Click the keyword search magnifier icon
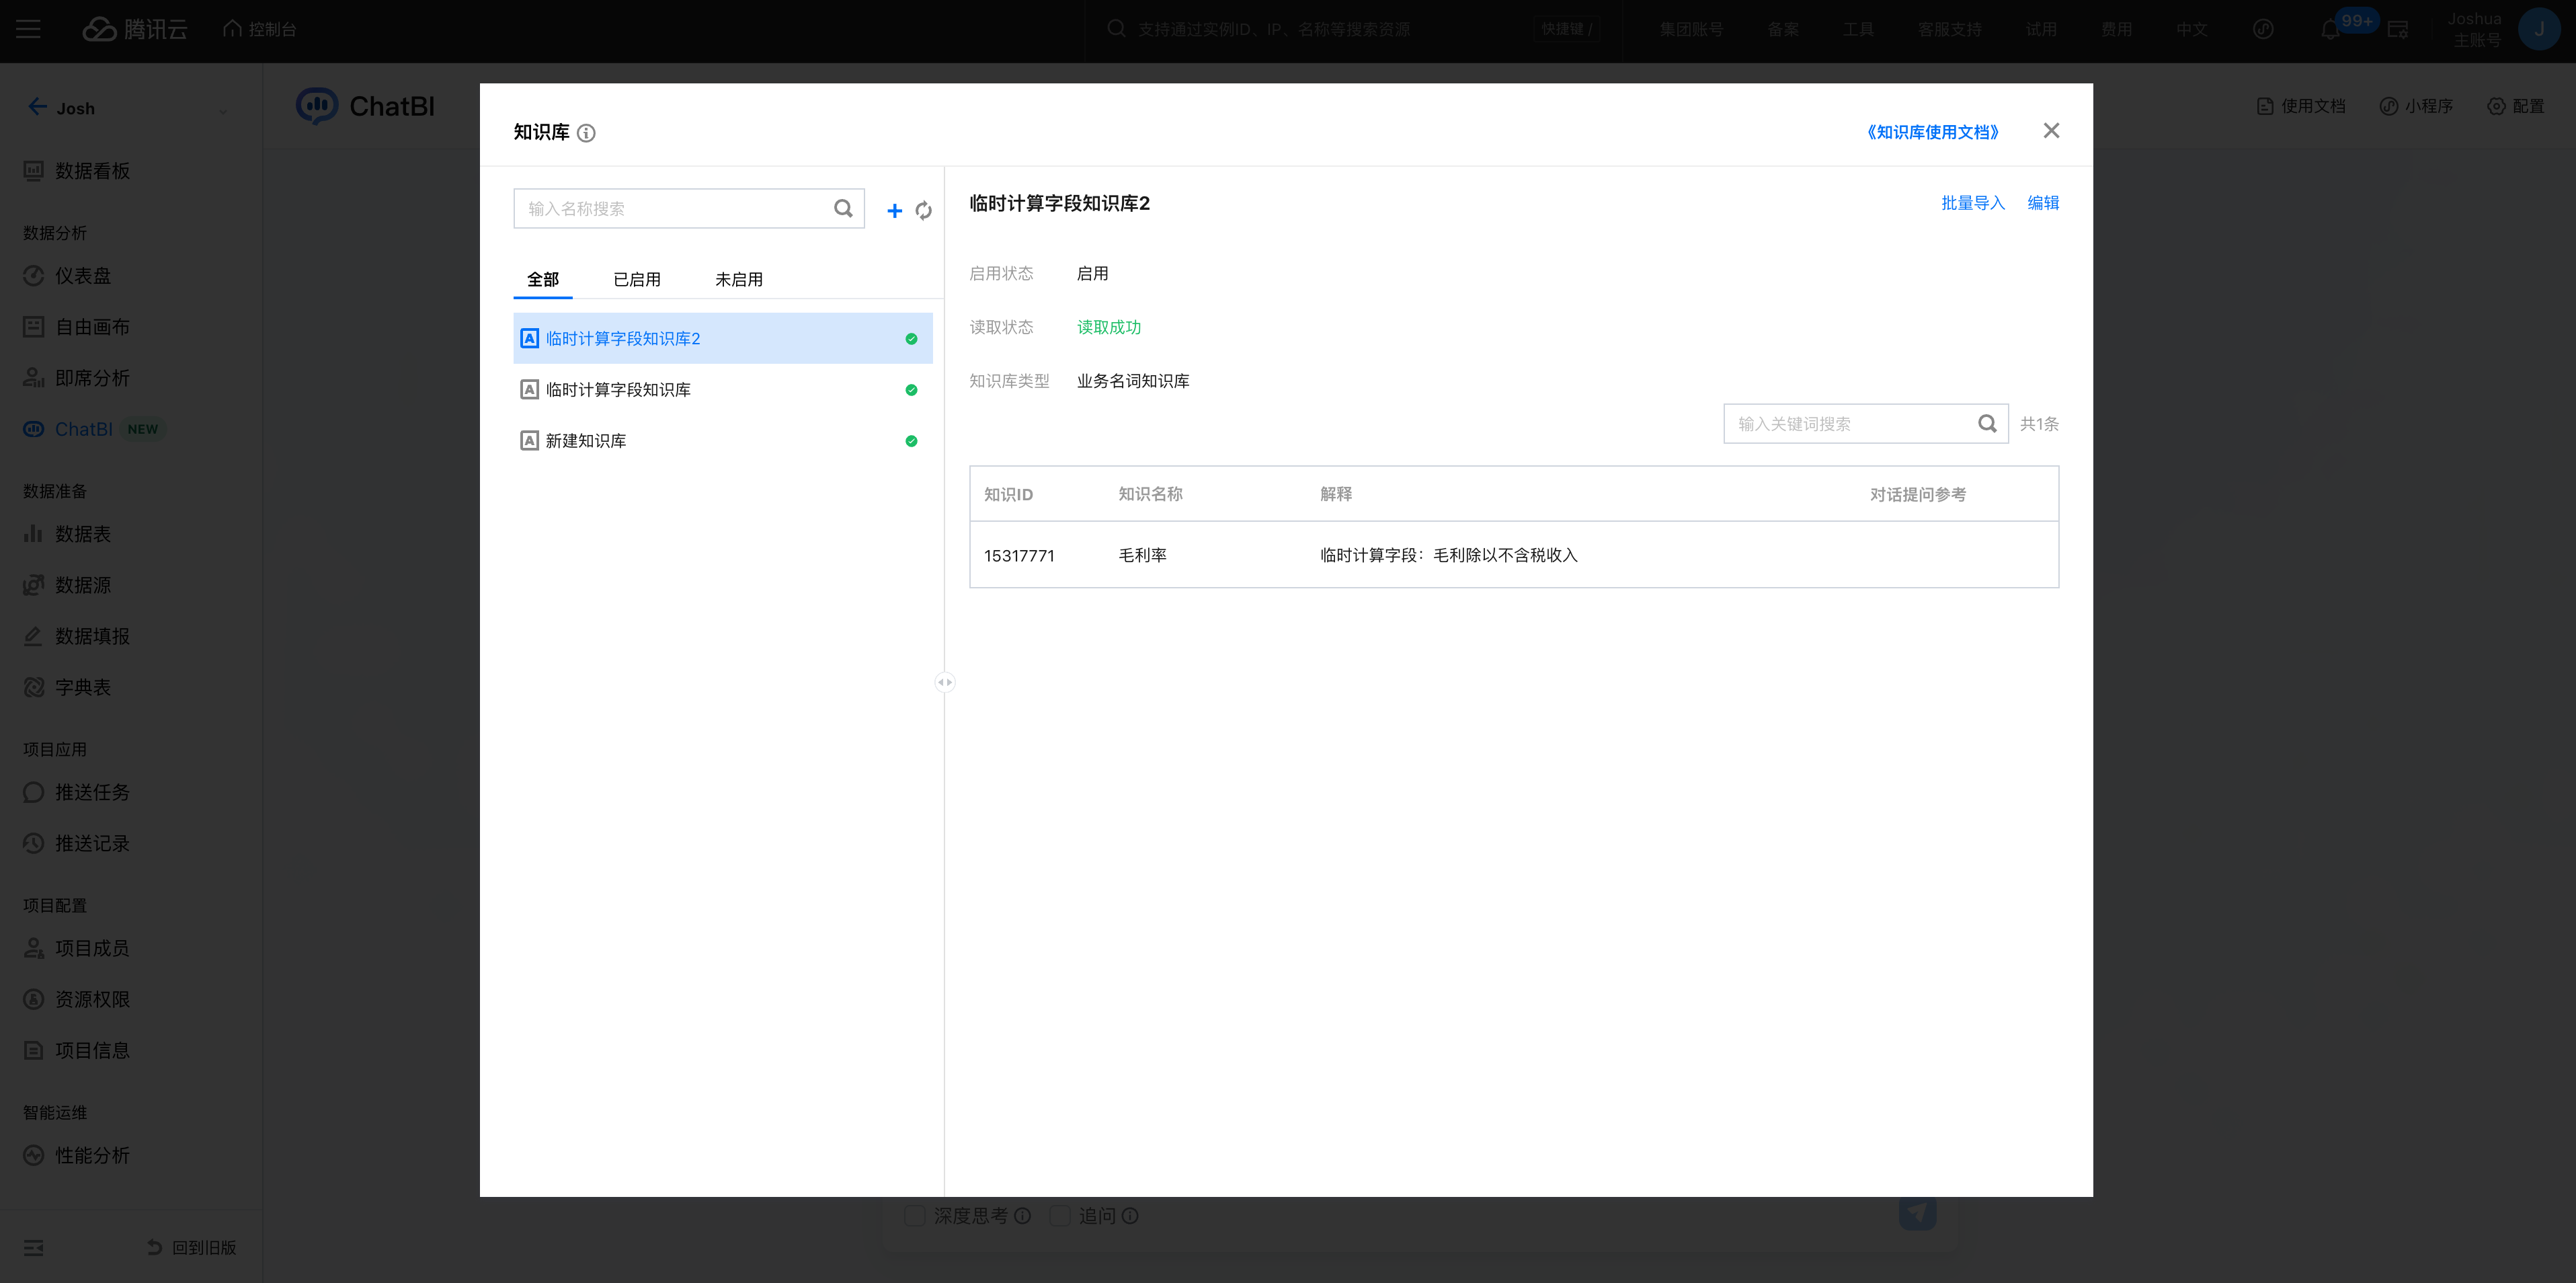2576x1283 pixels. [1987, 424]
